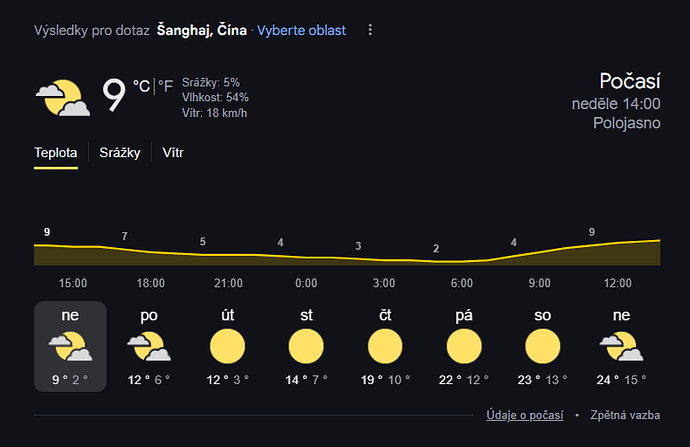Click the Zpětná vazba feedback link

point(625,415)
